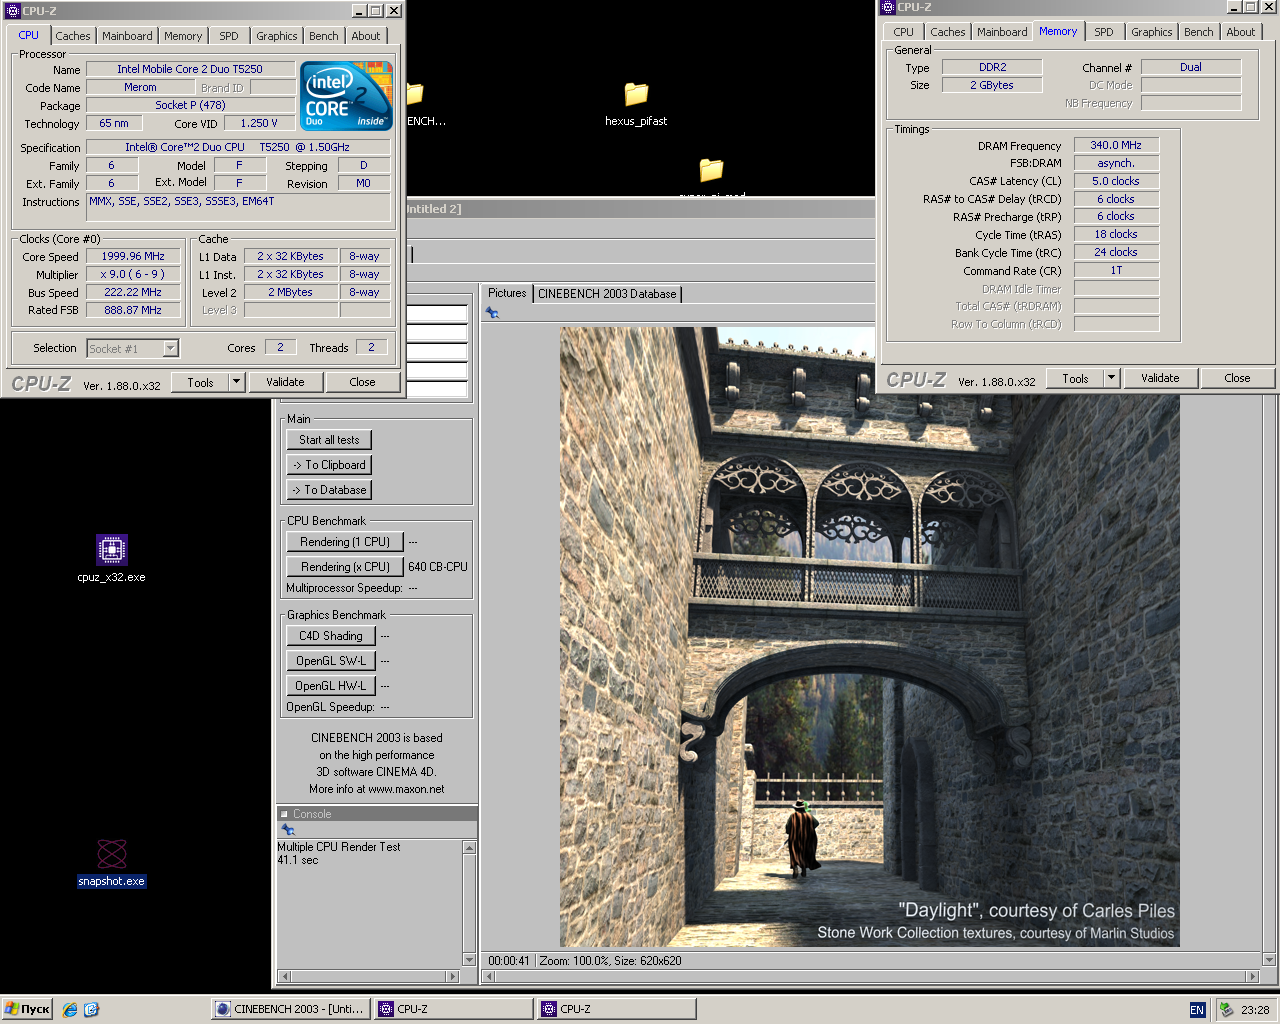Open Graphics tab in left CPU-Z window

click(277, 36)
